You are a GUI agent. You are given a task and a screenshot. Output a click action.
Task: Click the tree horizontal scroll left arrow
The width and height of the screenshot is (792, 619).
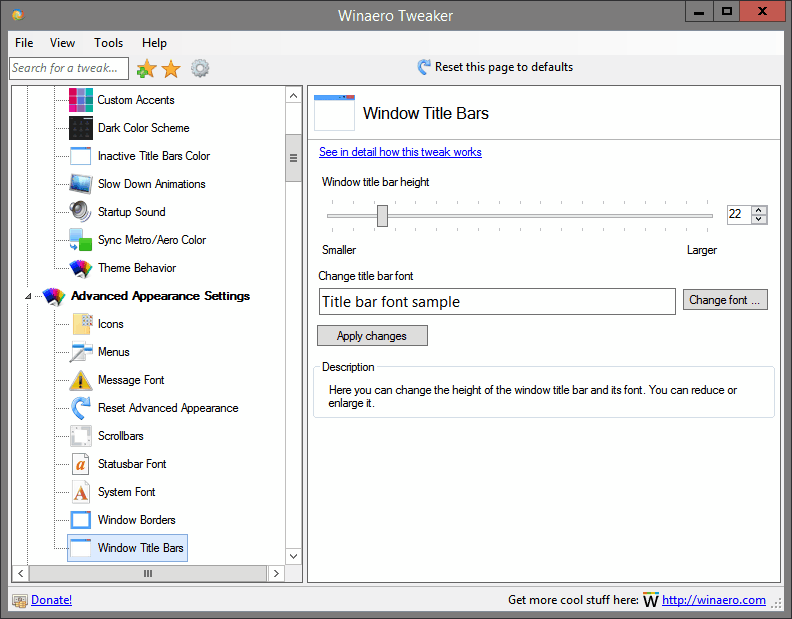[20, 574]
